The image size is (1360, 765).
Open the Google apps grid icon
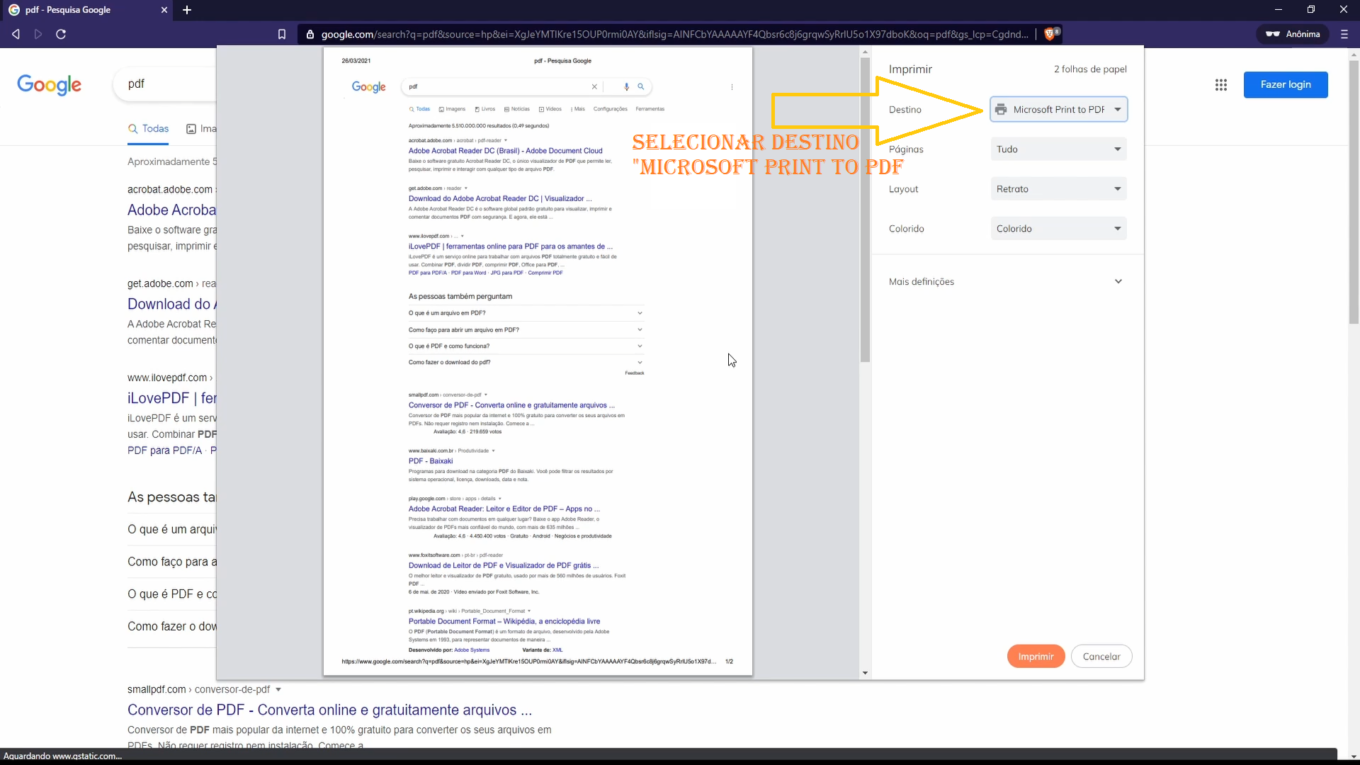1221,85
